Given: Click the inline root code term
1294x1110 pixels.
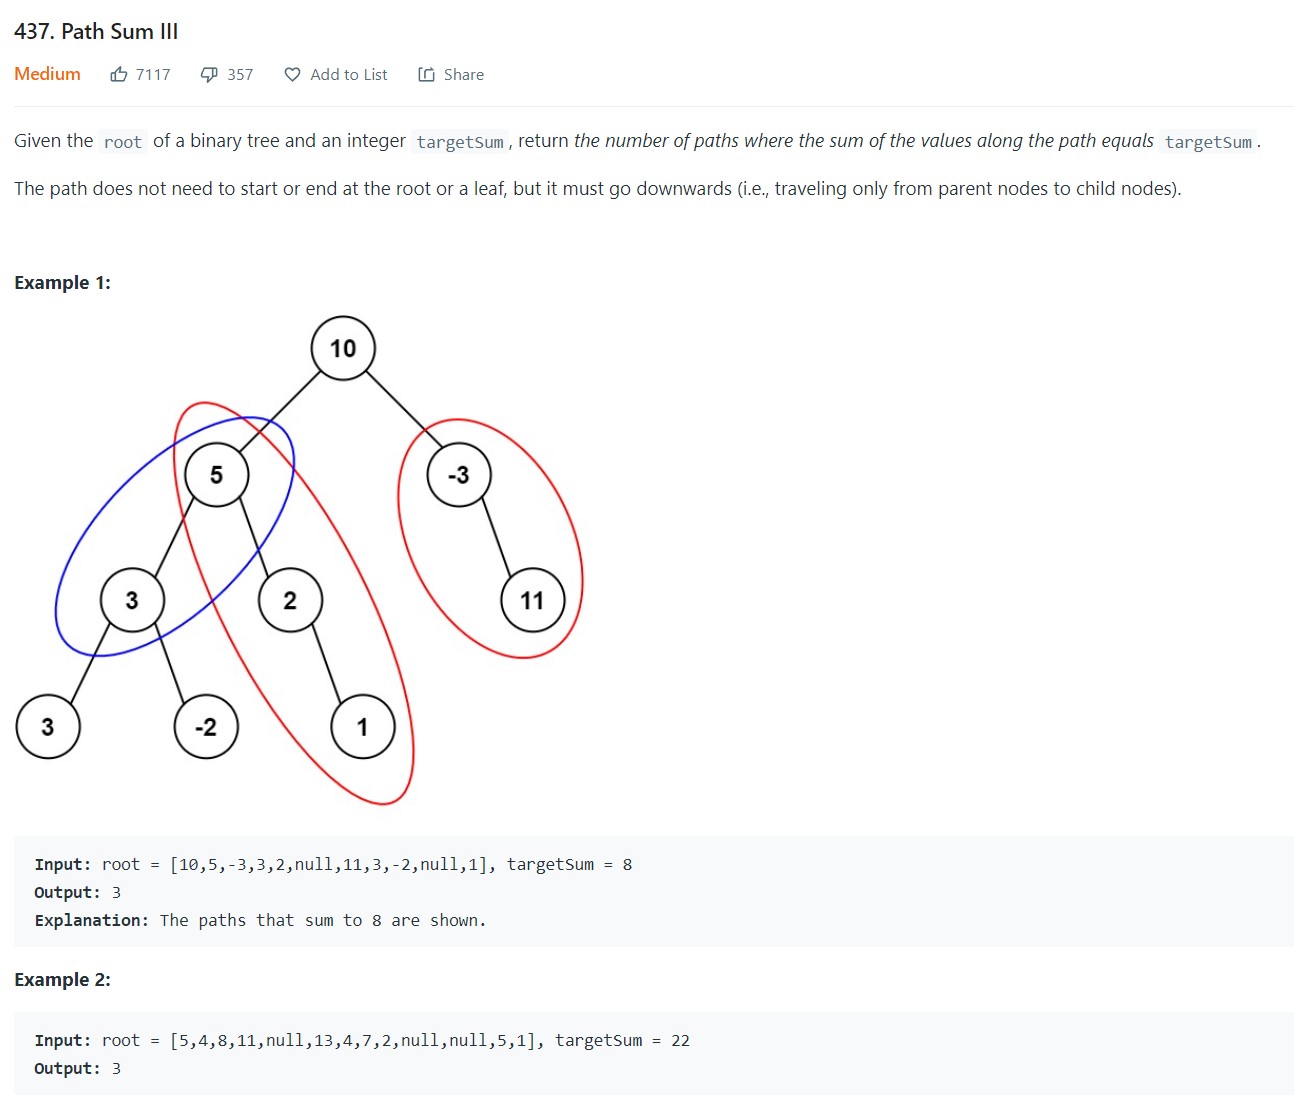Looking at the screenshot, I should [123, 142].
